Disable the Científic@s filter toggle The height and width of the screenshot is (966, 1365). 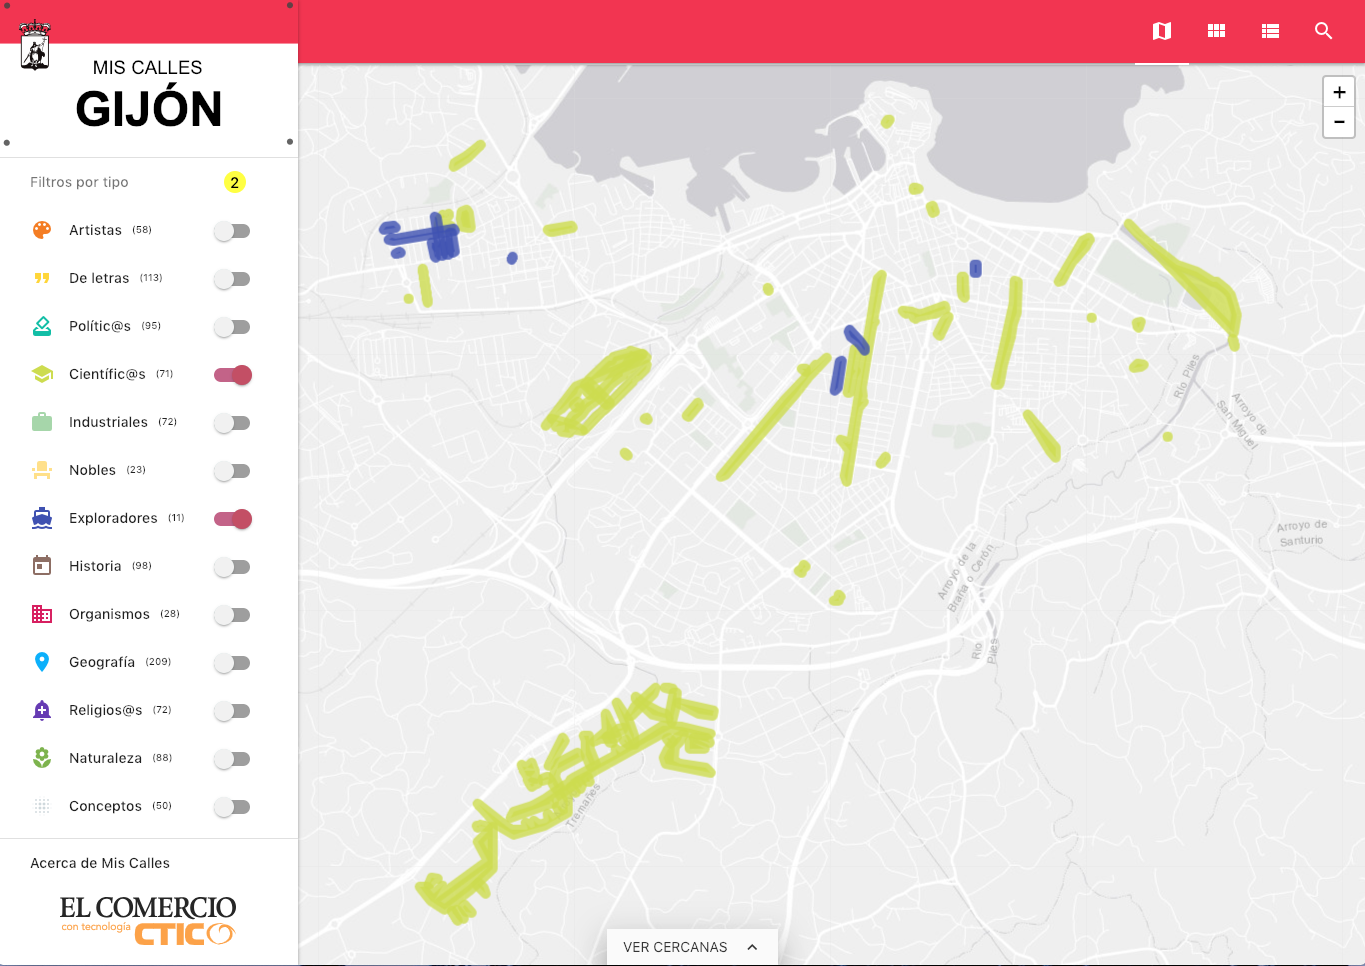pos(232,374)
